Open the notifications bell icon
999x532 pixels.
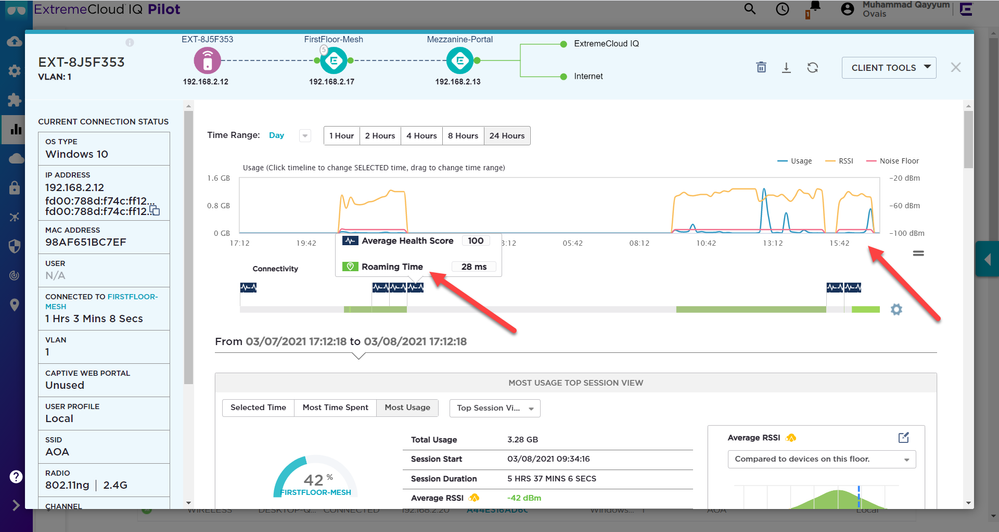(x=813, y=10)
